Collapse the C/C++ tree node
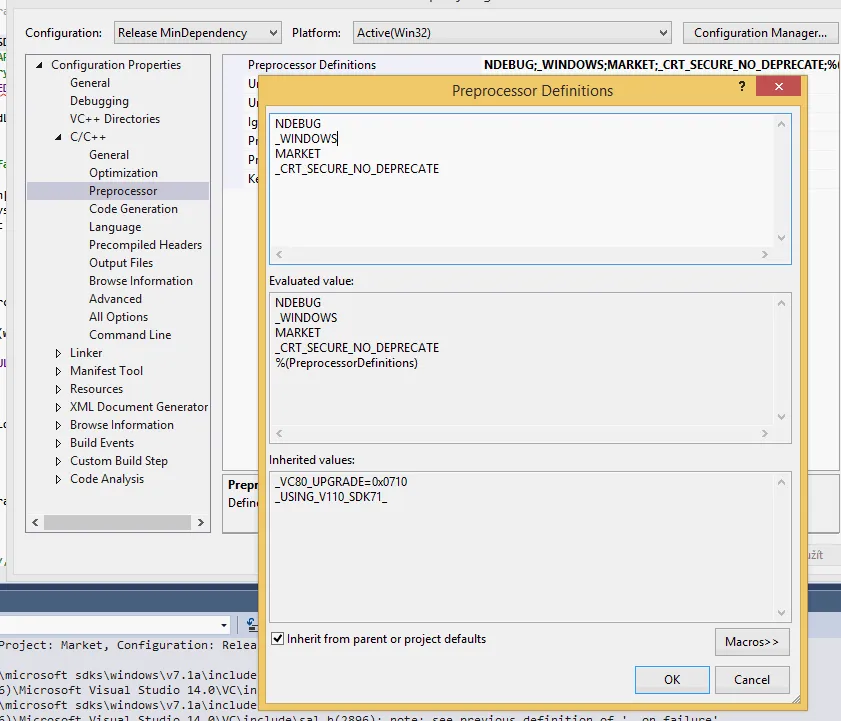The width and height of the screenshot is (841, 721). coord(58,137)
